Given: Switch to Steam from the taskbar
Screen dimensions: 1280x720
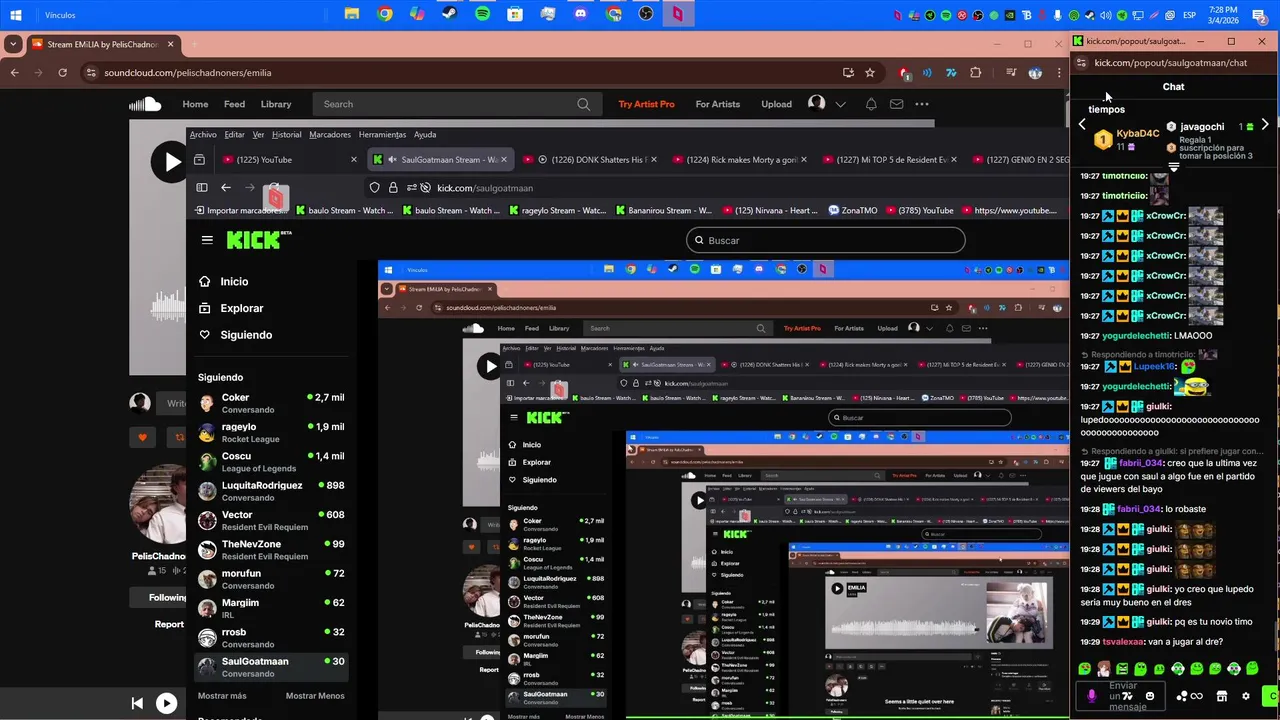Looking at the screenshot, I should point(450,14).
